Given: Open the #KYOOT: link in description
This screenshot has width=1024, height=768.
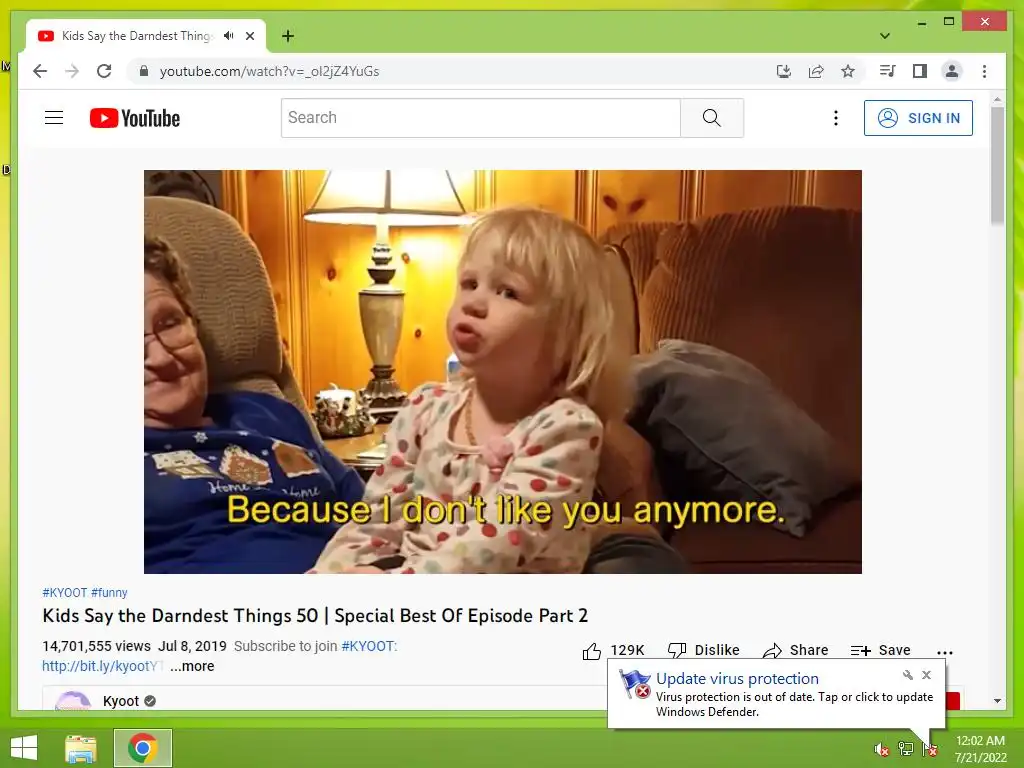Looking at the screenshot, I should (369, 646).
